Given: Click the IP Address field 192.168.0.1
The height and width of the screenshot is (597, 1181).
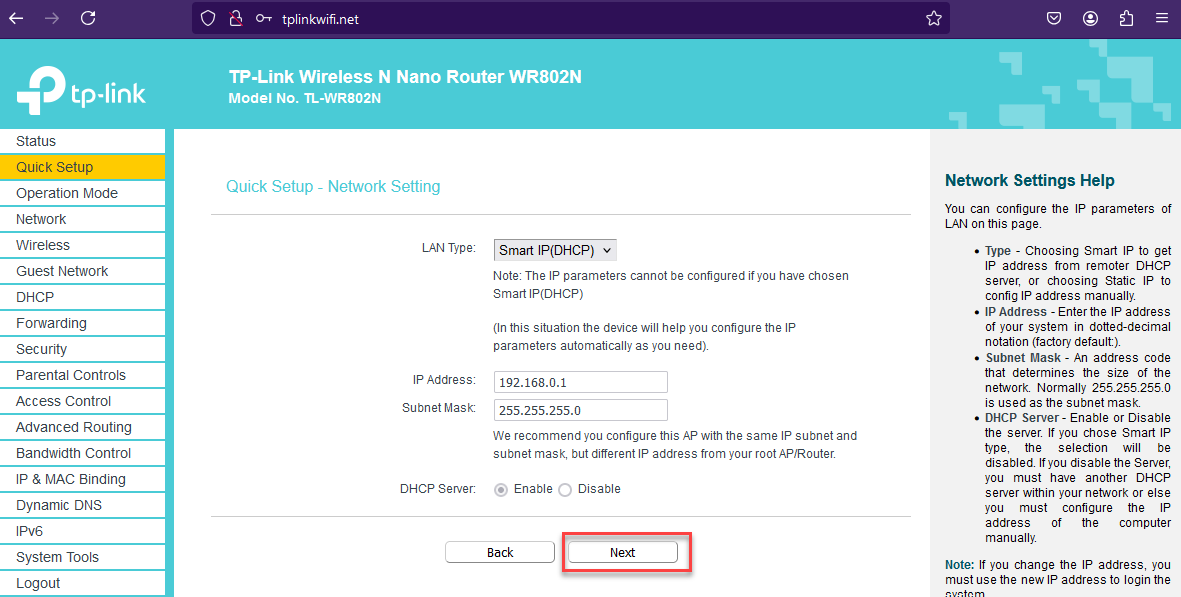Looking at the screenshot, I should [580, 382].
